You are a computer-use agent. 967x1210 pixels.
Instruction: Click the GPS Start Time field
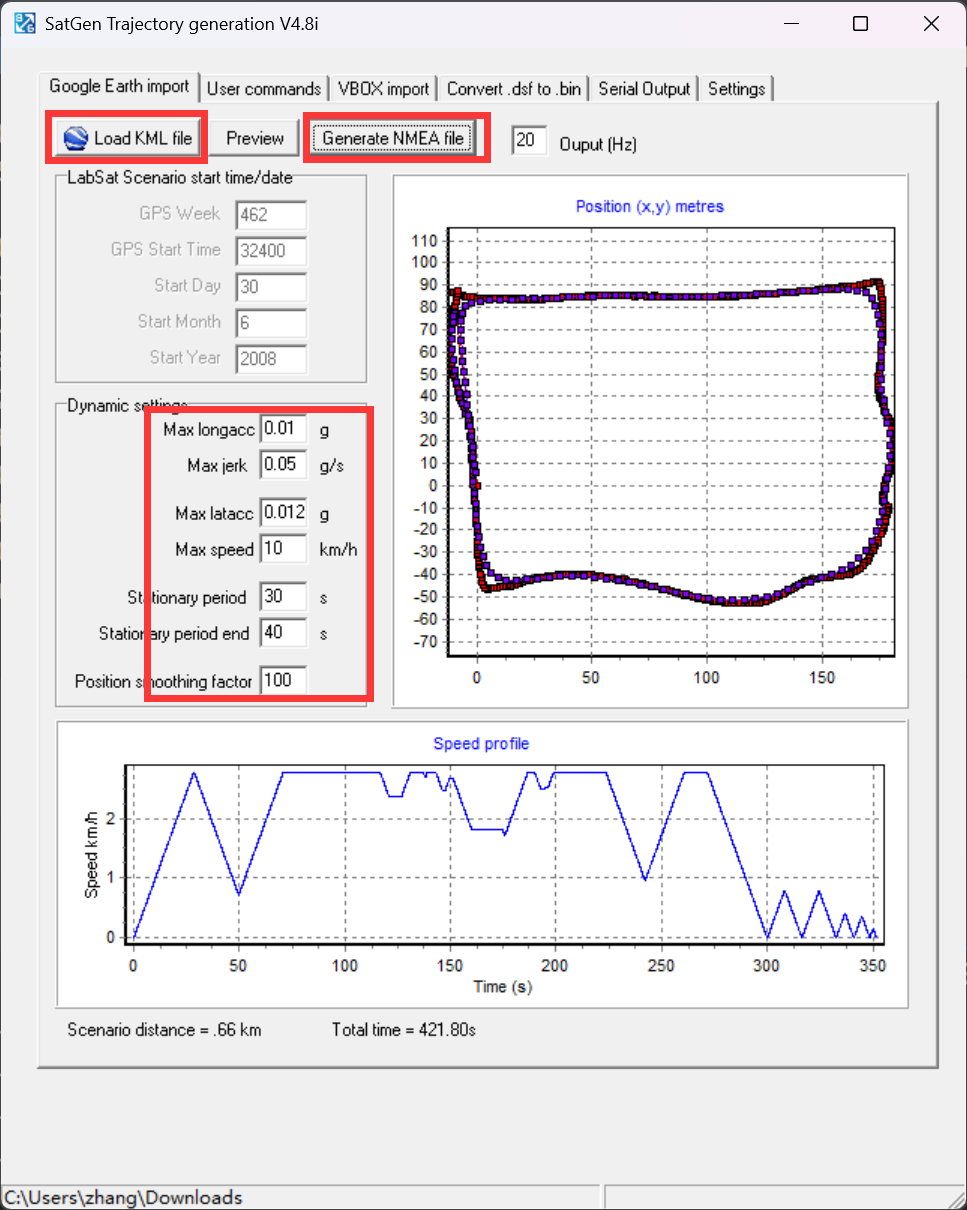click(x=271, y=250)
